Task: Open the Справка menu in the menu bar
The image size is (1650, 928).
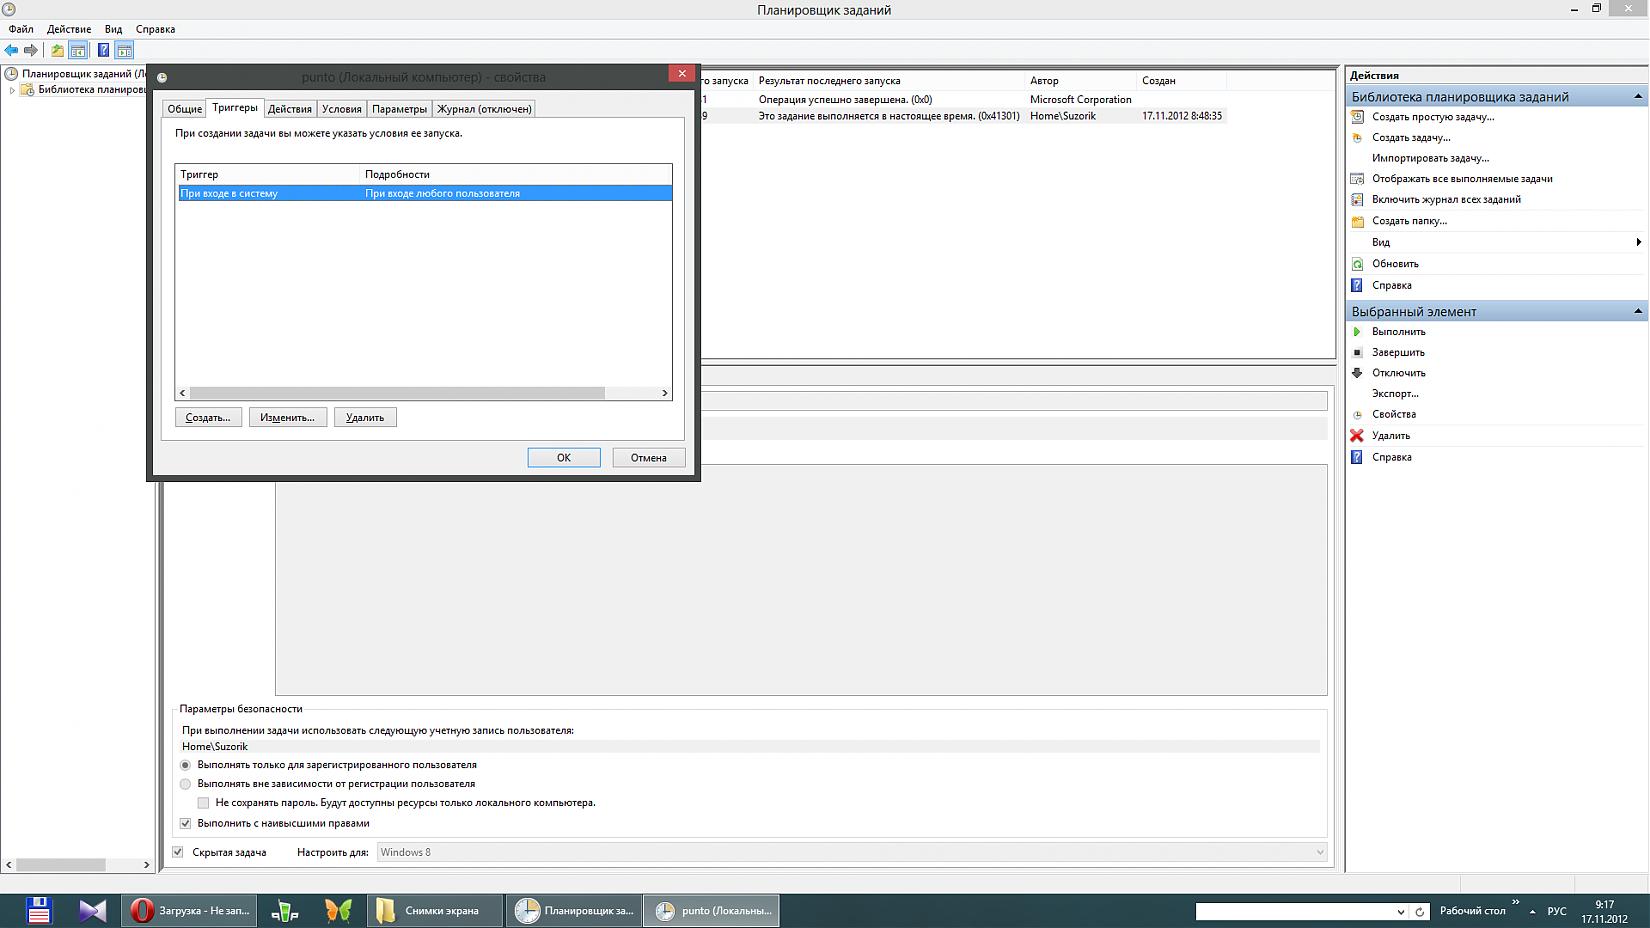Action: pos(155,29)
